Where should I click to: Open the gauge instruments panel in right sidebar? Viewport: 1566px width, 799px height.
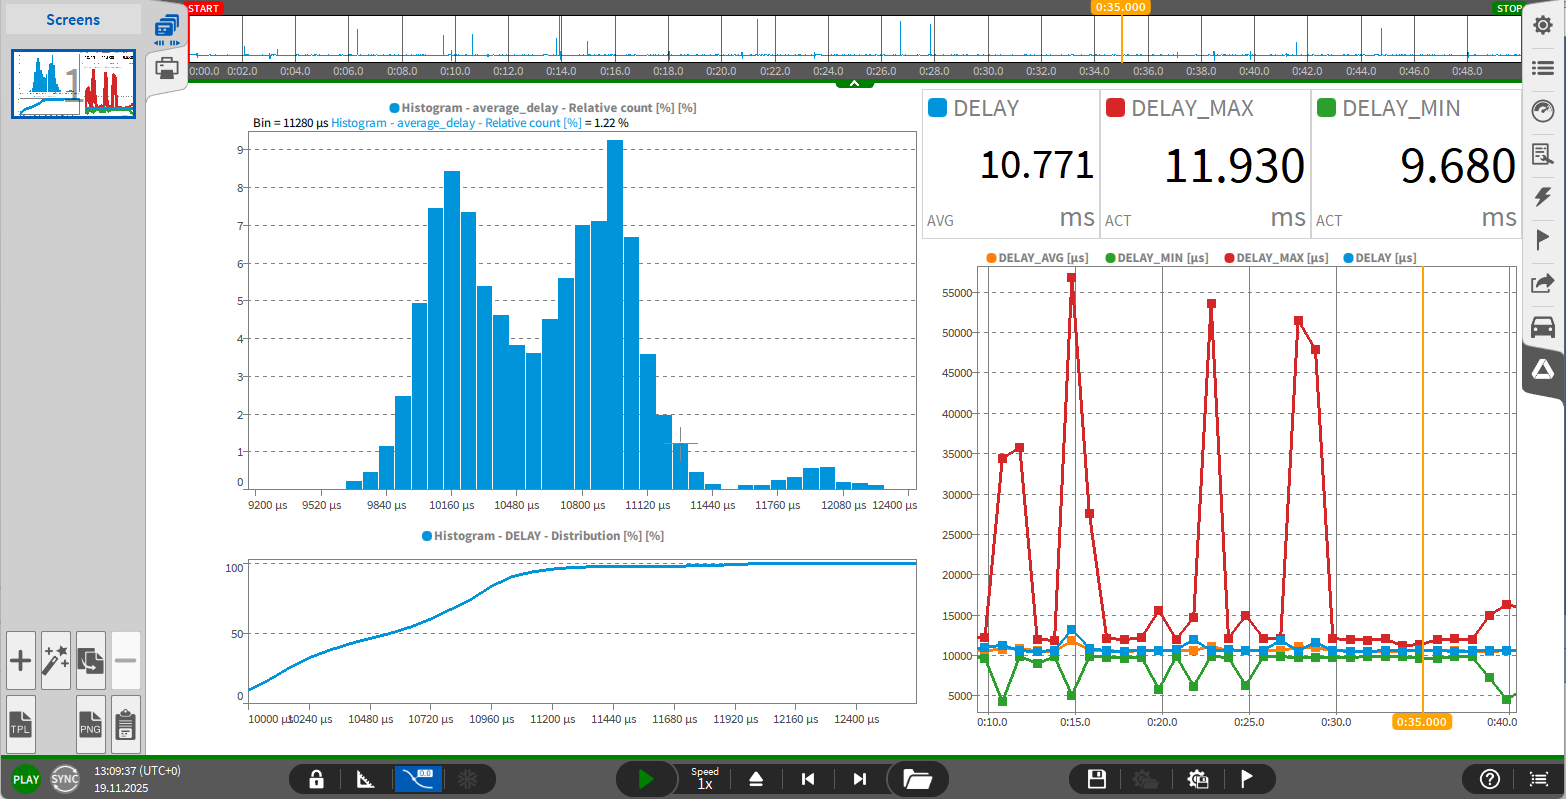pos(1543,111)
